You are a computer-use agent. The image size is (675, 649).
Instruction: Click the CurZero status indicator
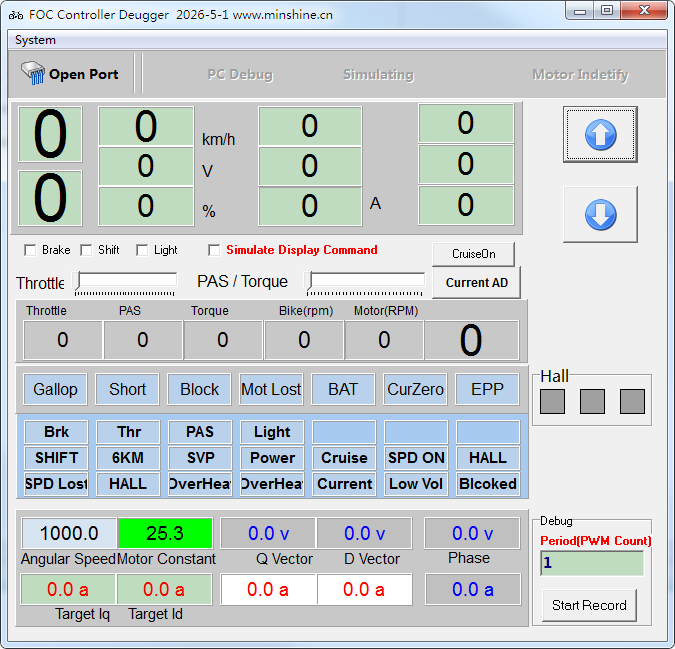click(415, 389)
